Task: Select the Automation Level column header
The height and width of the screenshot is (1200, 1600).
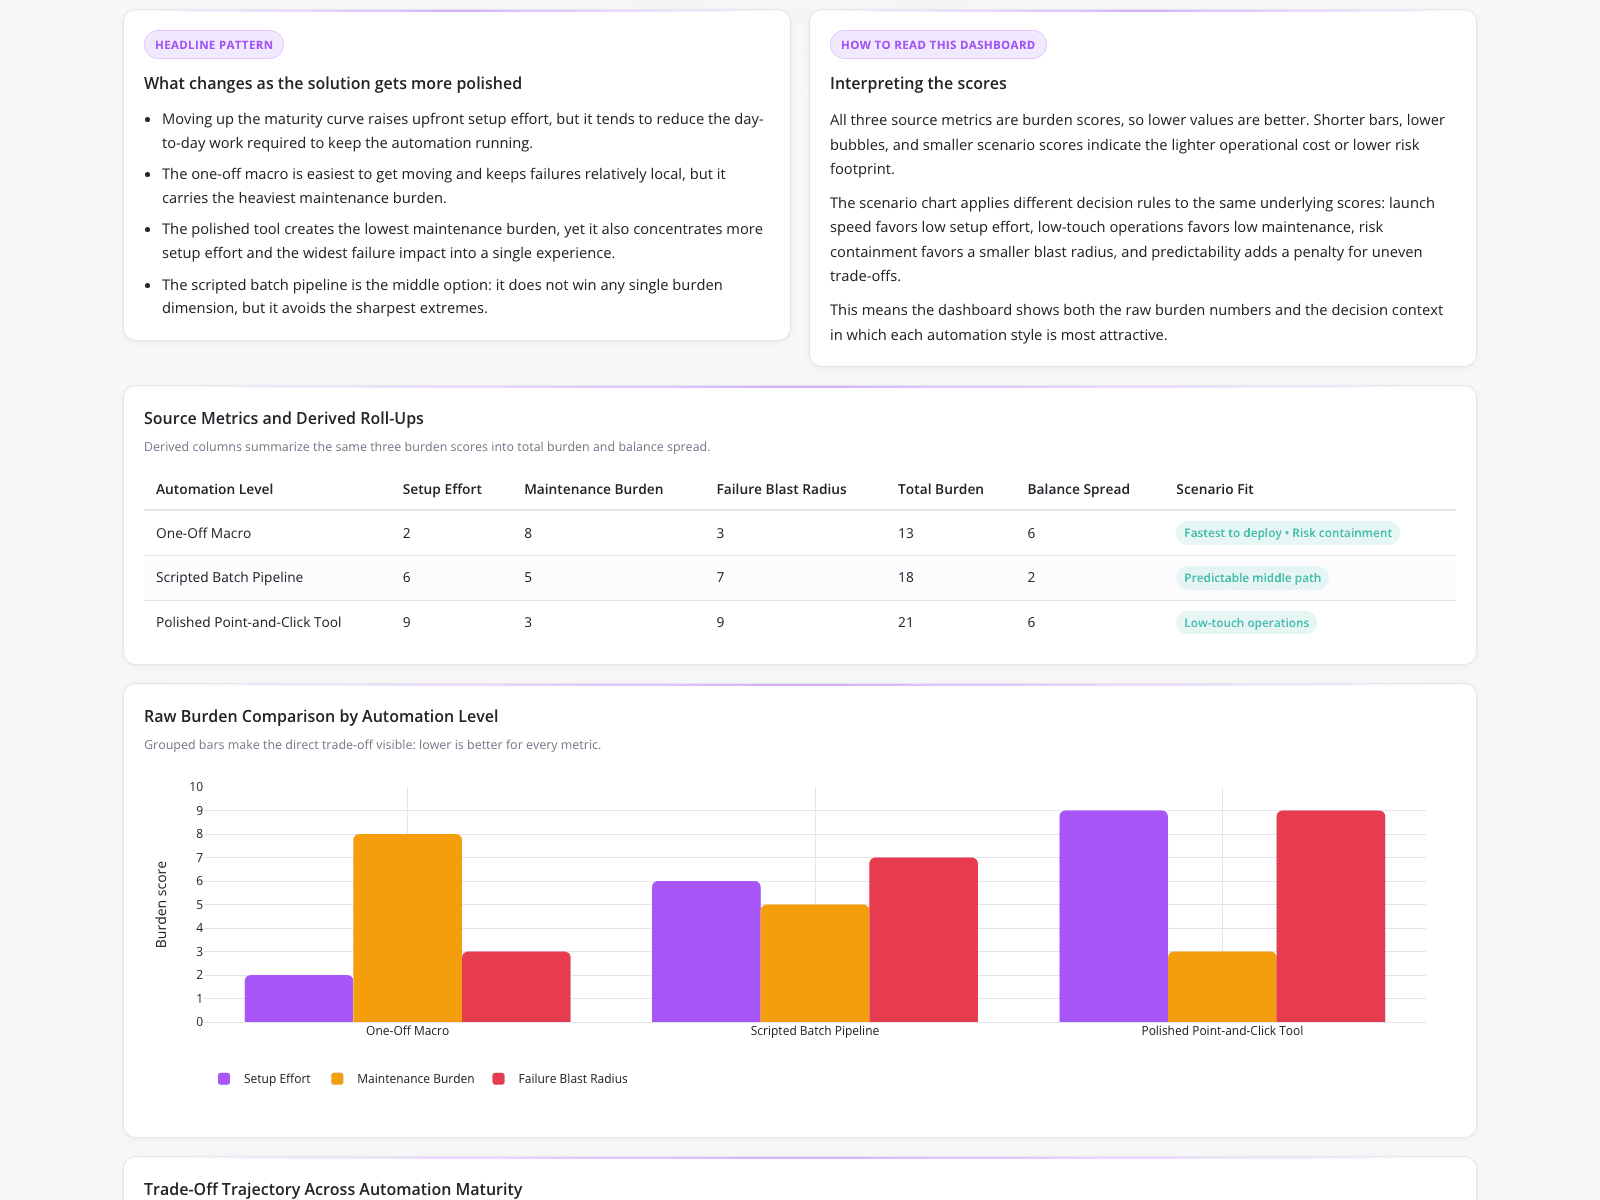Action: point(214,489)
